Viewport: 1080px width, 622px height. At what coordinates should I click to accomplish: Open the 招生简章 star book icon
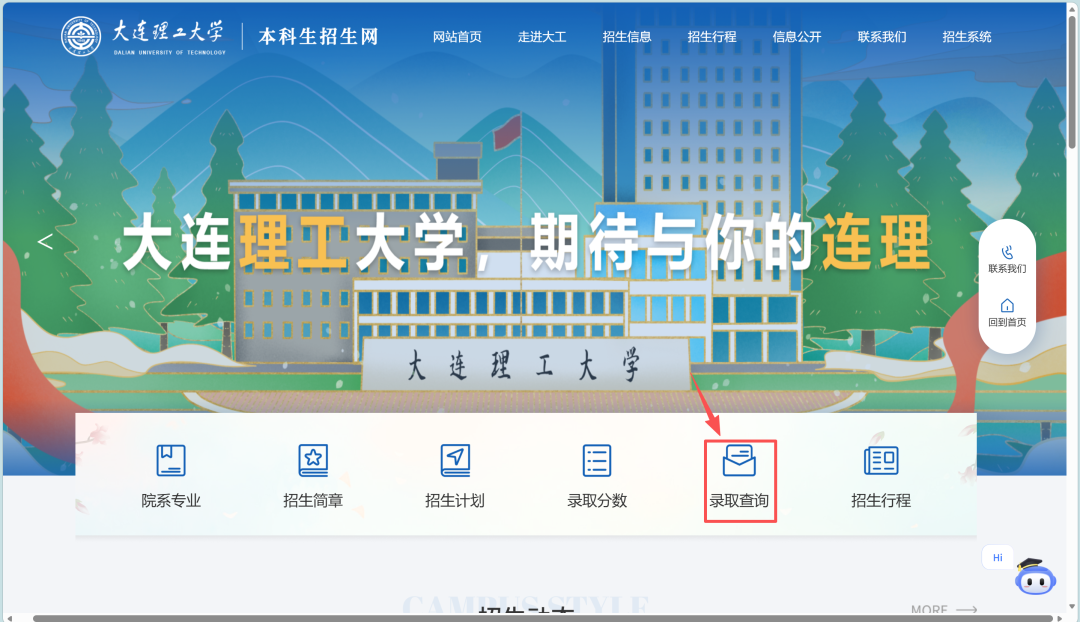(313, 460)
